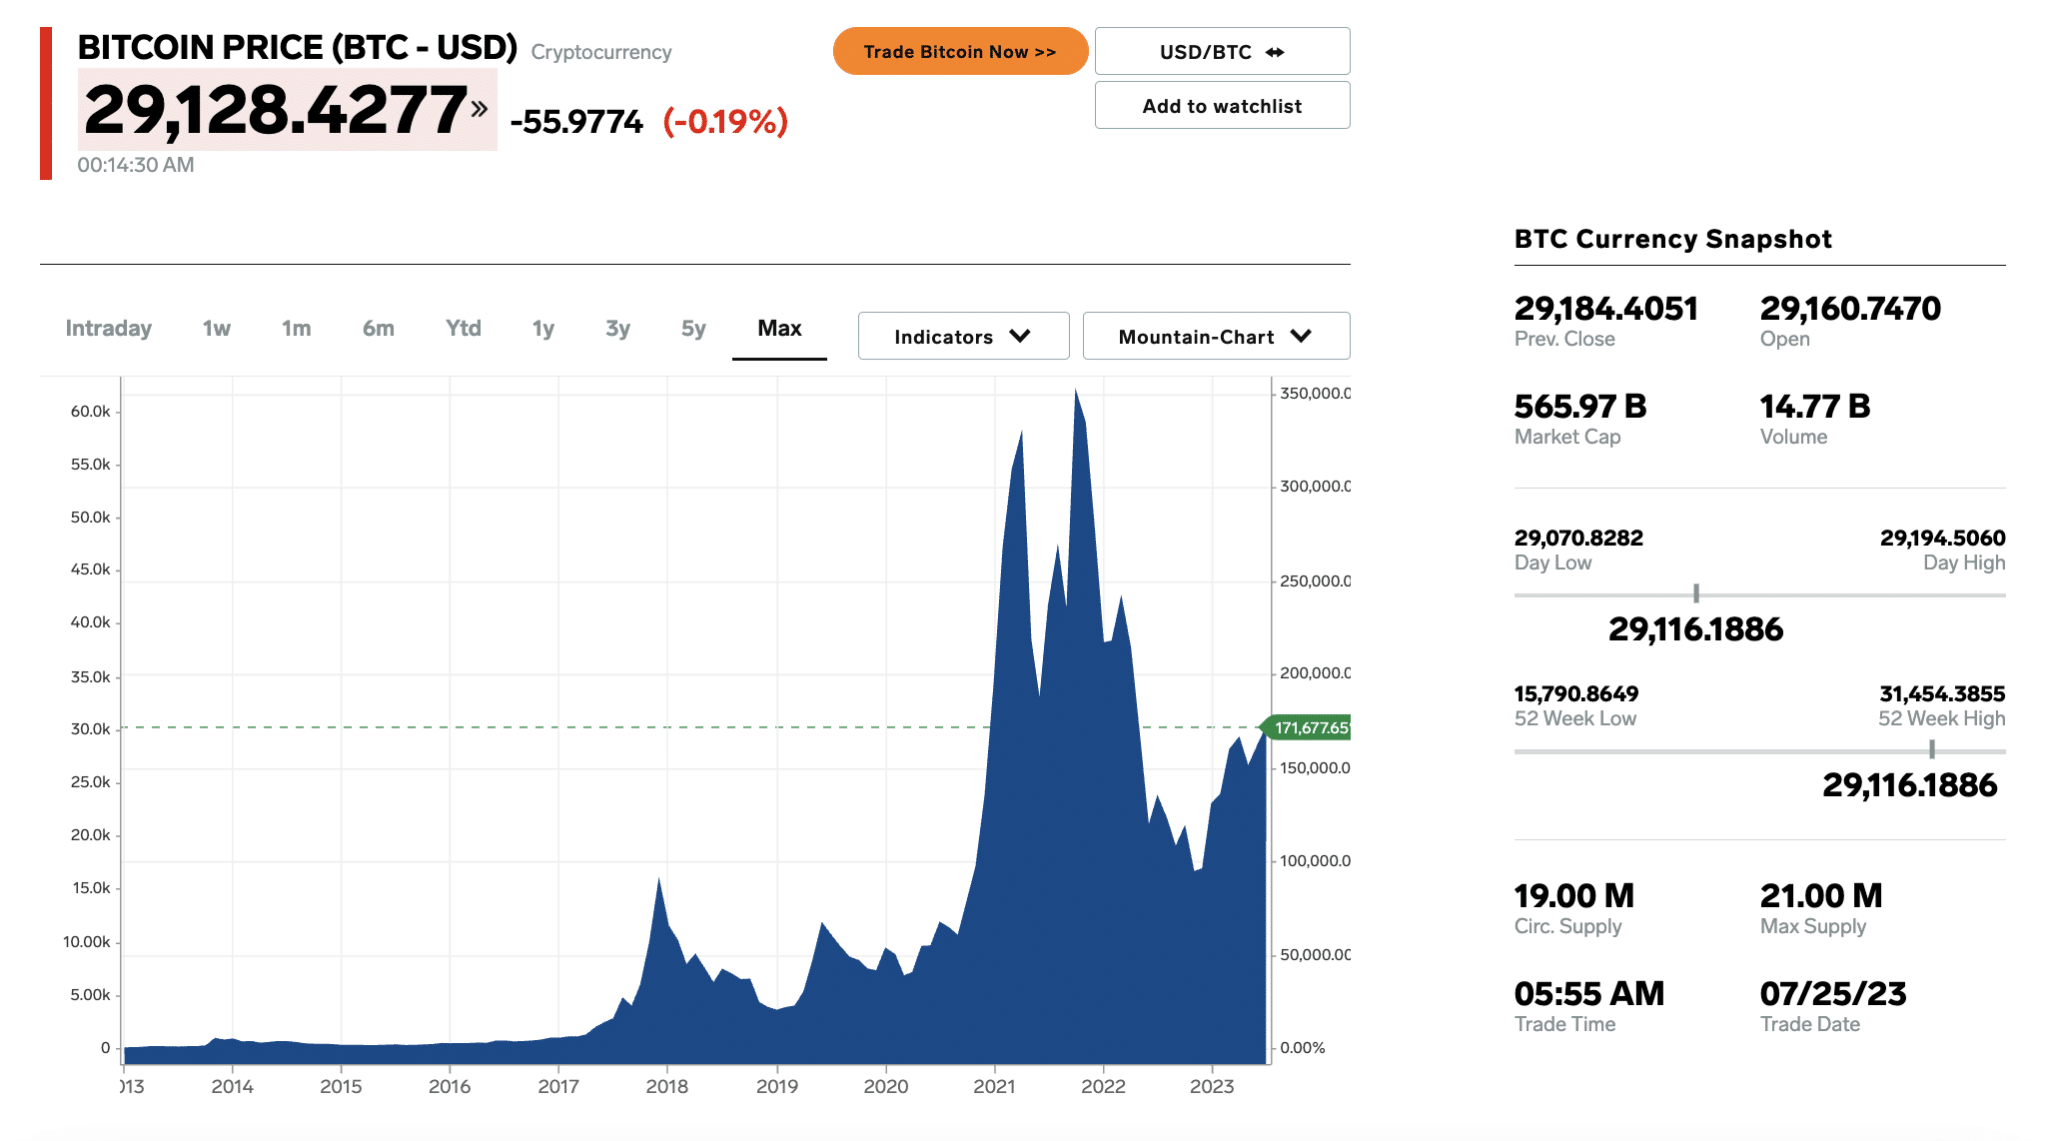Viewport: 2048px width, 1141px height.
Task: Open the Indicators menu
Action: pyautogui.click(x=943, y=336)
